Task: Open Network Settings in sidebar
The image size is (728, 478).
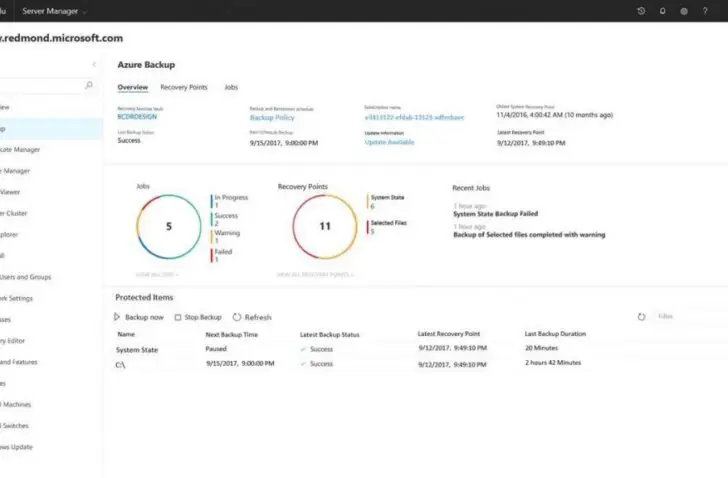Action: [17, 298]
